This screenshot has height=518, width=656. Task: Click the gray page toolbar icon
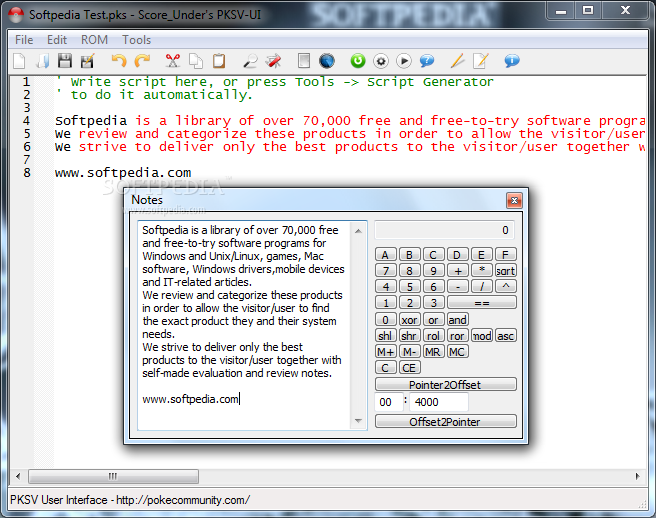[x=304, y=61]
